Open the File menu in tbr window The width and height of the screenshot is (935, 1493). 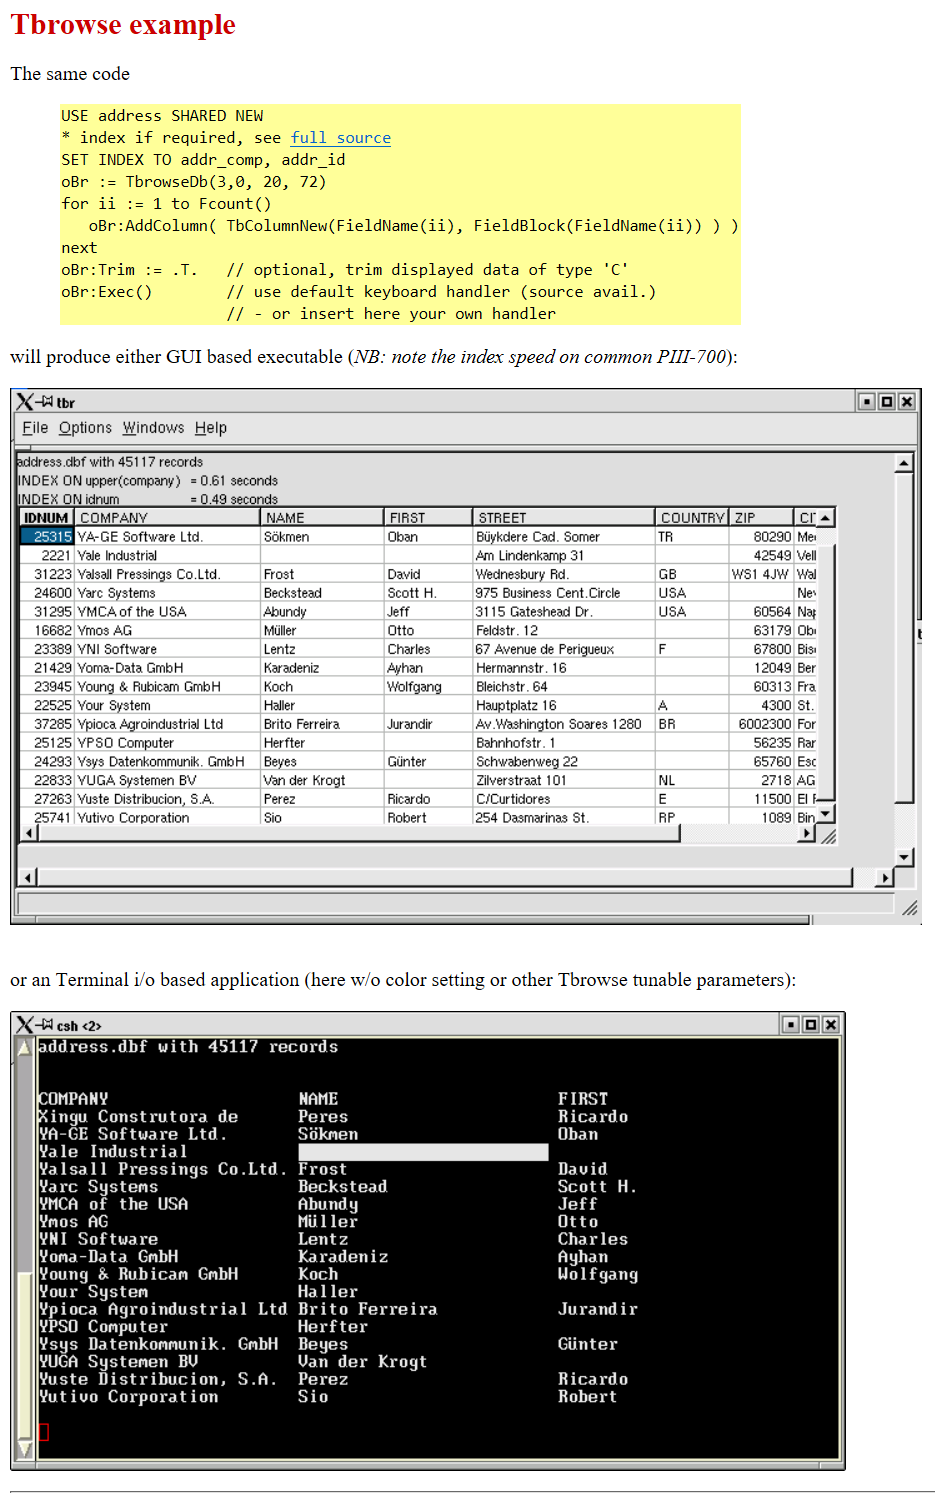pos(35,428)
